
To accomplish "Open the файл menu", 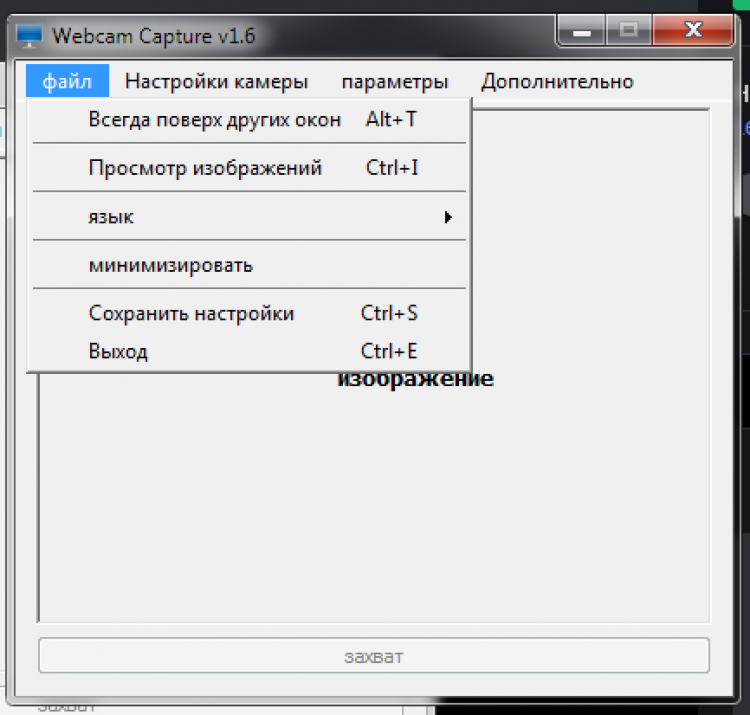I will pos(67,81).
